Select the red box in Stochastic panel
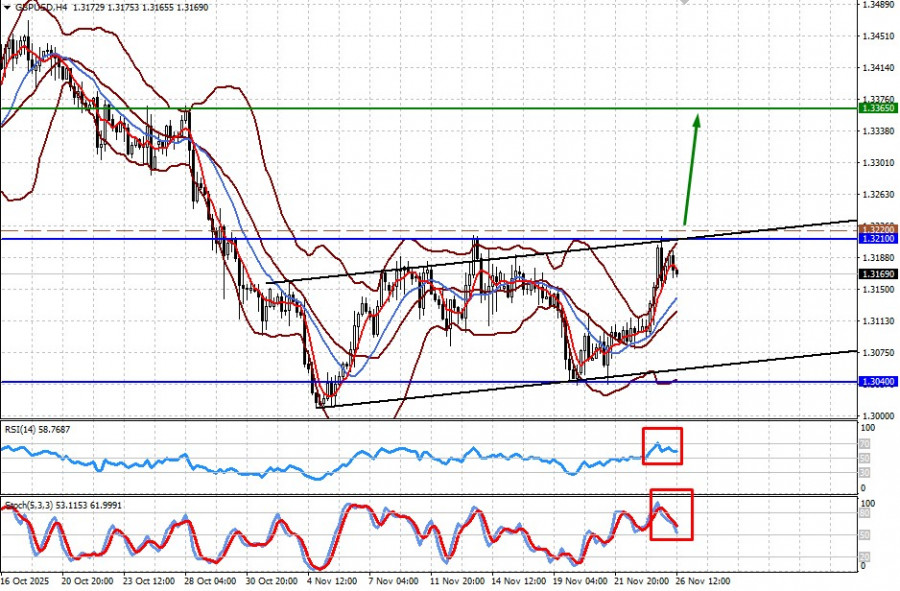Image resolution: width=900 pixels, height=591 pixels. pyautogui.click(x=672, y=515)
